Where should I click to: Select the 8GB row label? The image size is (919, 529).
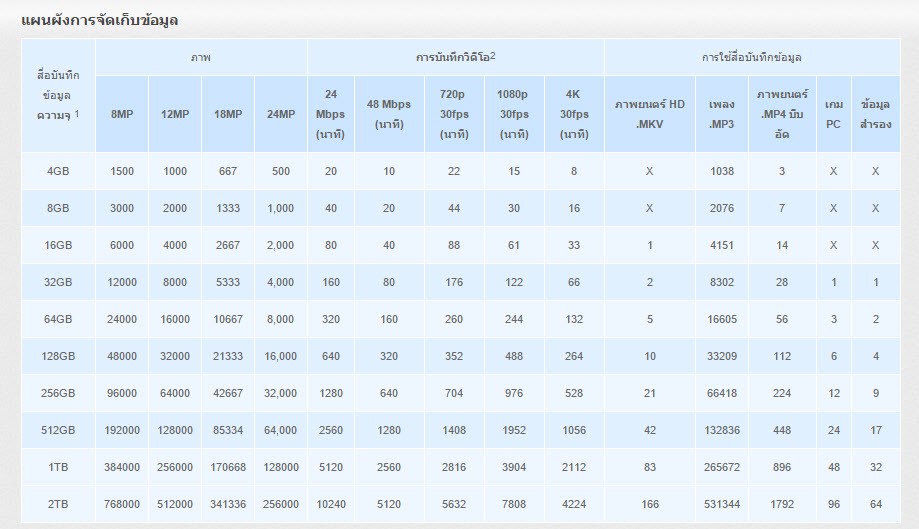[x=58, y=208]
